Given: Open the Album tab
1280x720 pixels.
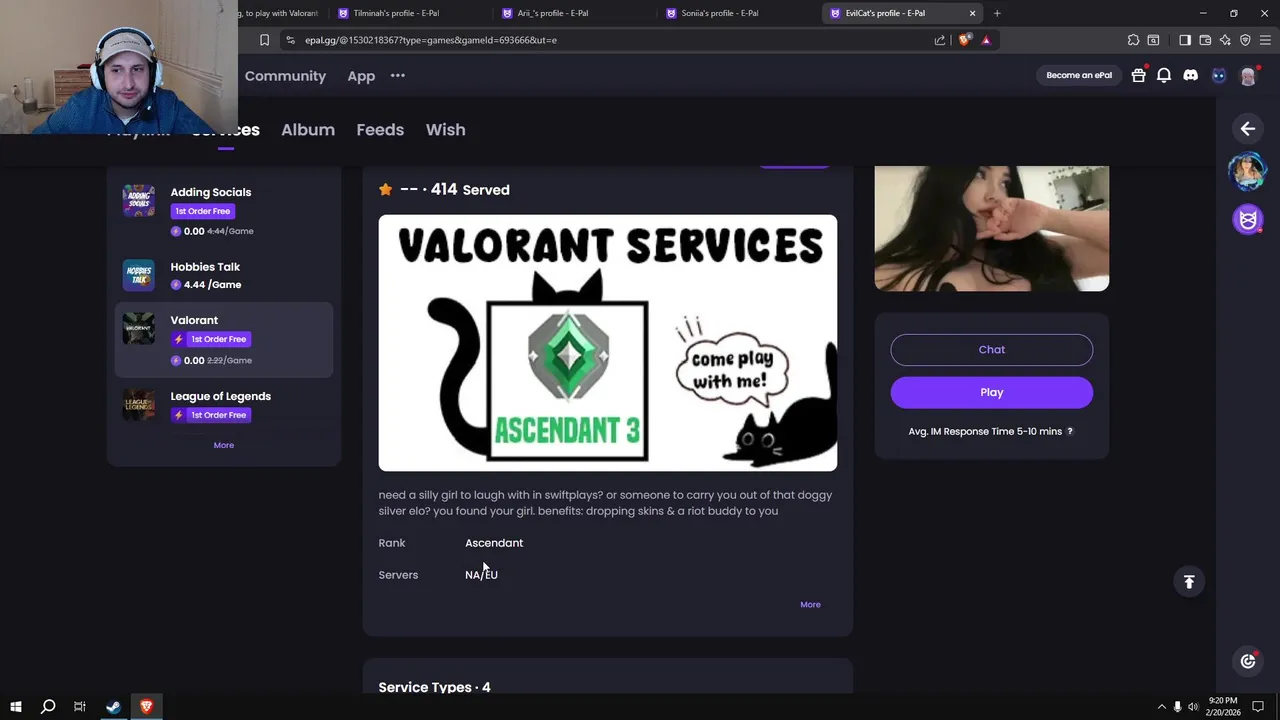Looking at the screenshot, I should click(308, 130).
